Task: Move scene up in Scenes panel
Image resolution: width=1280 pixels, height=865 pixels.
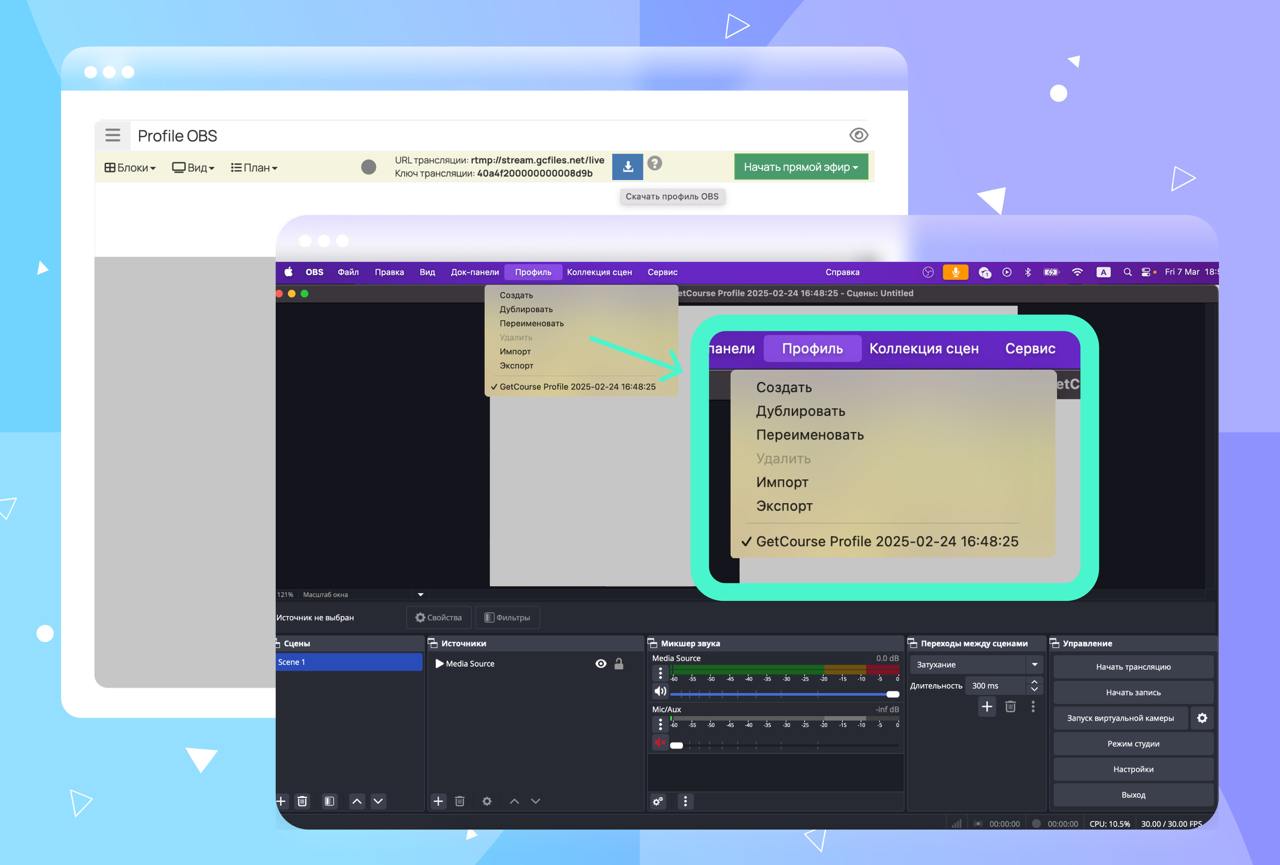Action: tap(357, 801)
